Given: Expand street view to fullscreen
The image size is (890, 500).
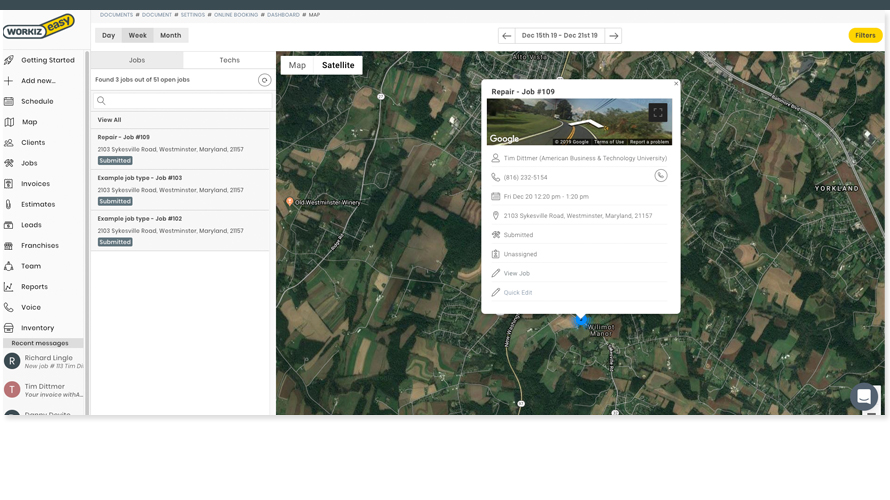Looking at the screenshot, I should click(657, 112).
